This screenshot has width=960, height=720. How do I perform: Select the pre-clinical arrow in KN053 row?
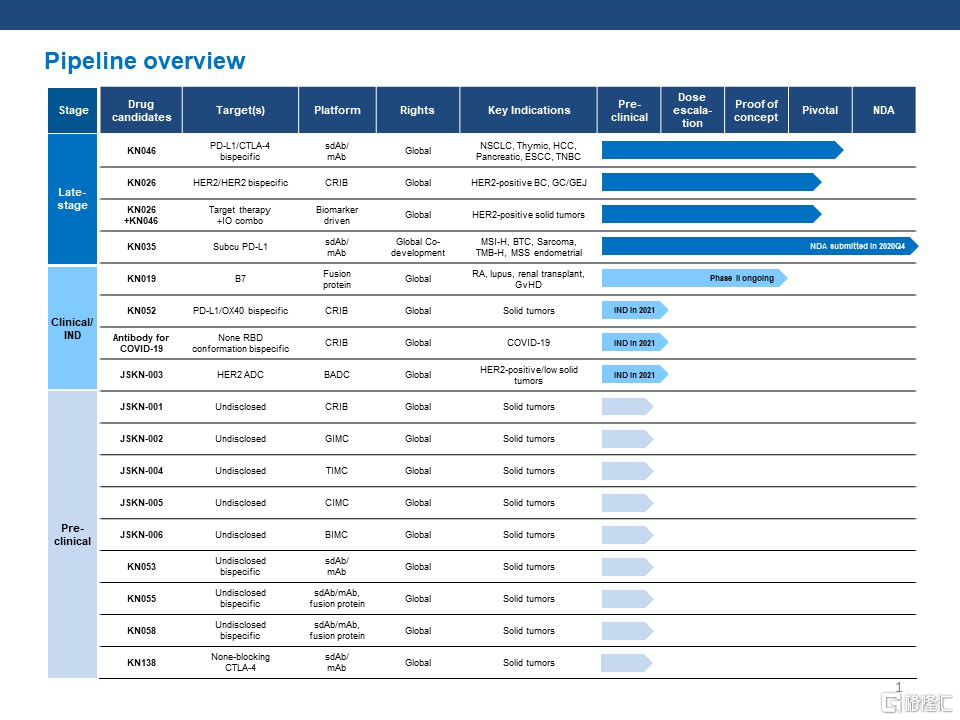626,567
